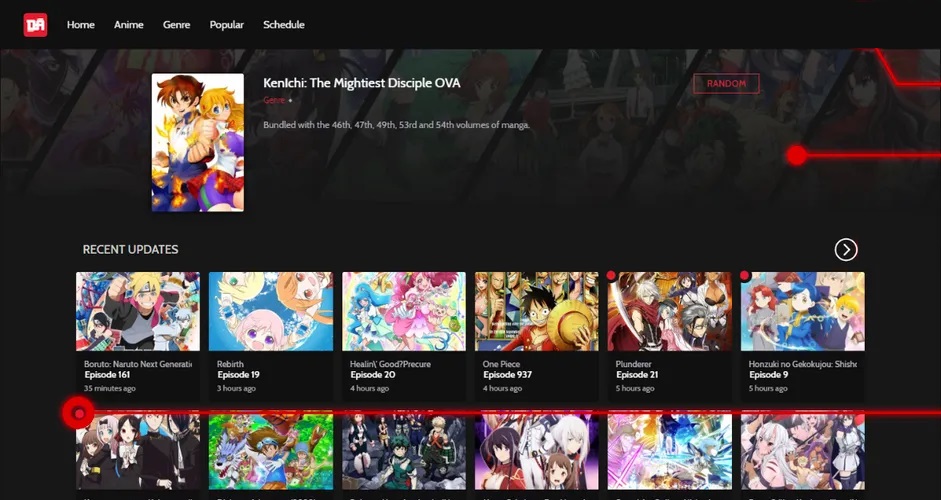Select 'Episode 161' under Boruto

click(107, 375)
